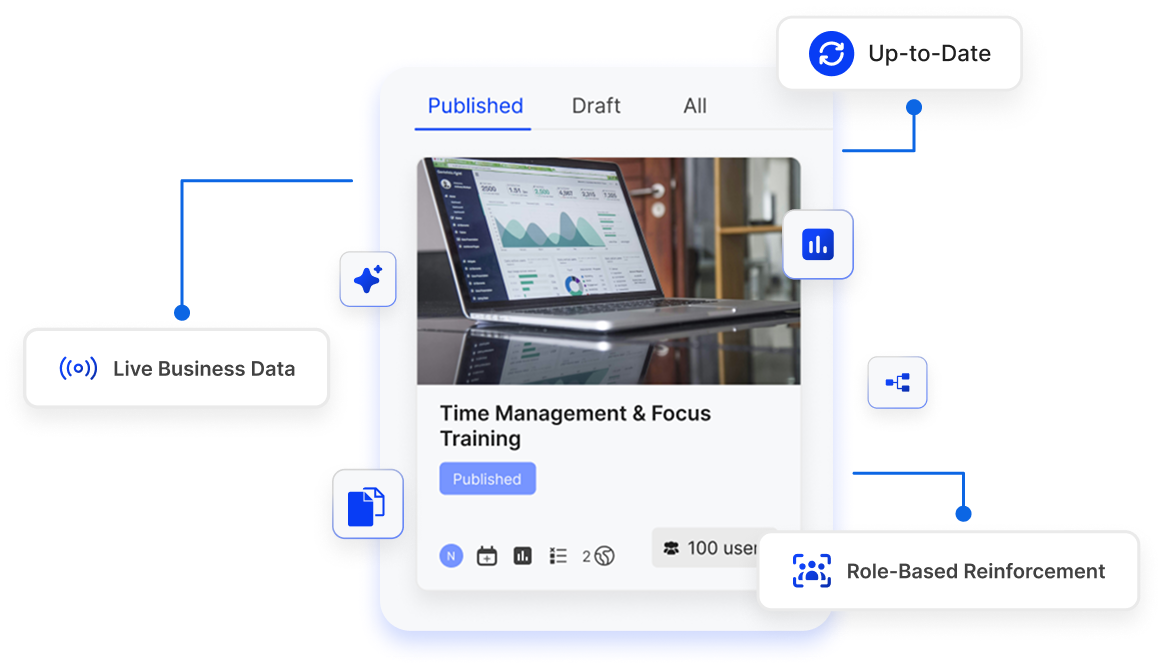Switch to the All tab
Image resolution: width=1164 pixels, height=667 pixels.
pyautogui.click(x=694, y=105)
